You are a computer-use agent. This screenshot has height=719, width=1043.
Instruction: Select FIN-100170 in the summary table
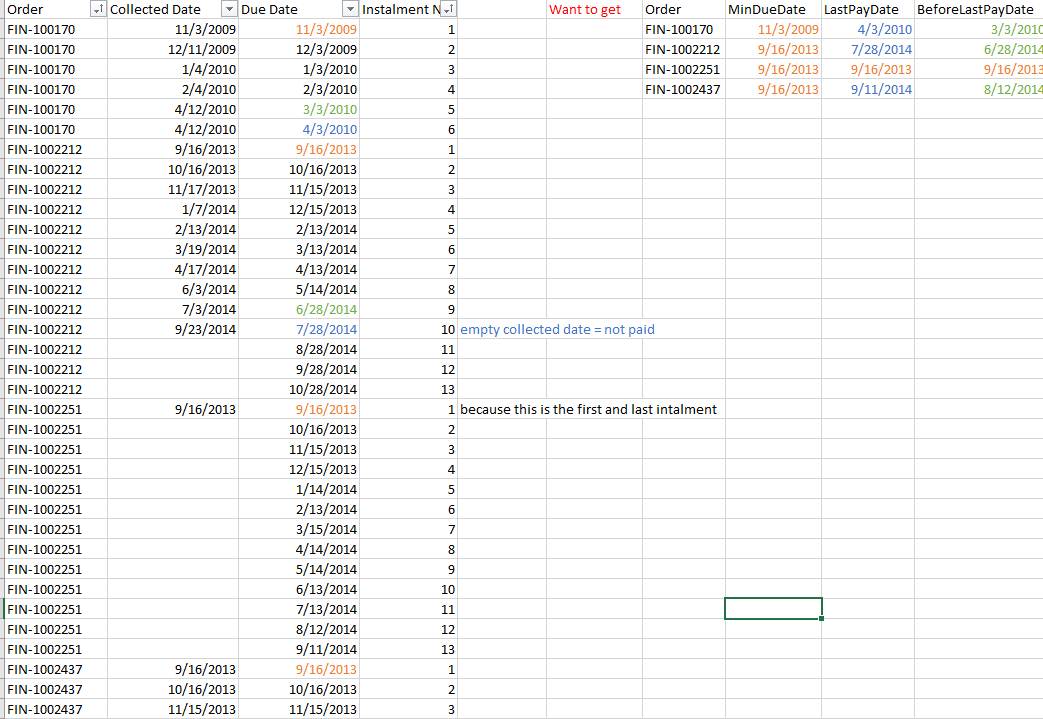(683, 29)
